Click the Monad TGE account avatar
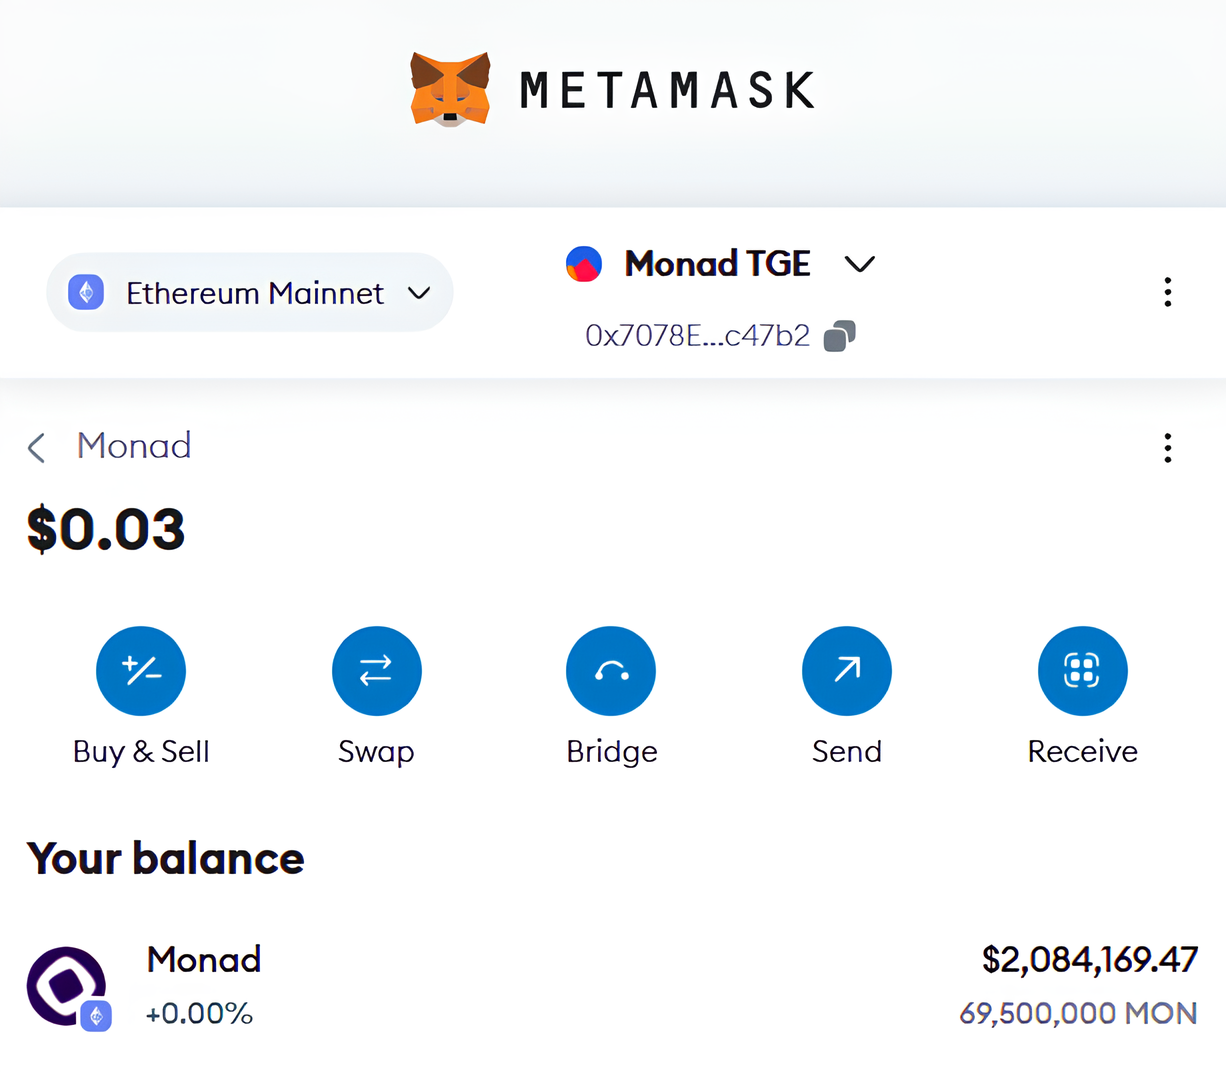The image size is (1226, 1072). 584,264
